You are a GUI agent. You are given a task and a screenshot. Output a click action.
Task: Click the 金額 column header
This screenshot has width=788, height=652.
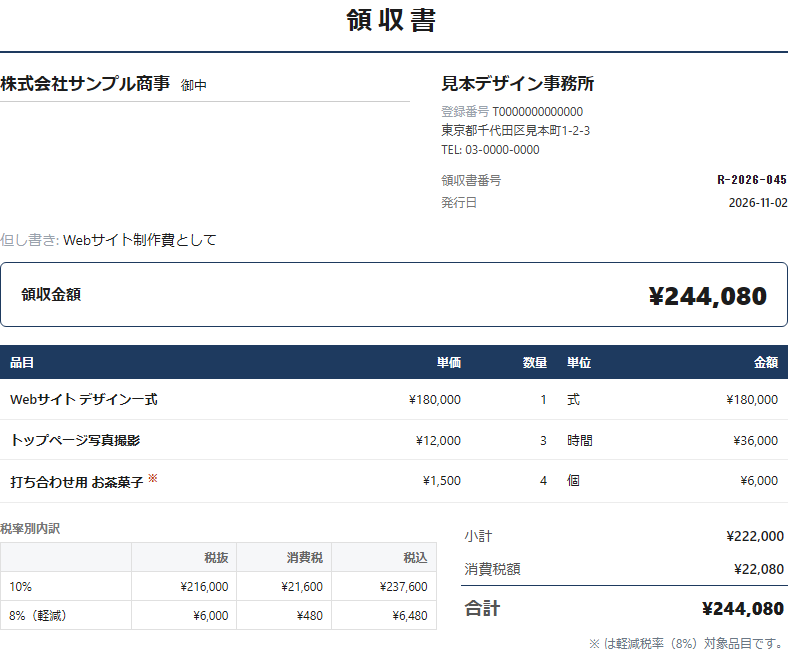coord(766,362)
